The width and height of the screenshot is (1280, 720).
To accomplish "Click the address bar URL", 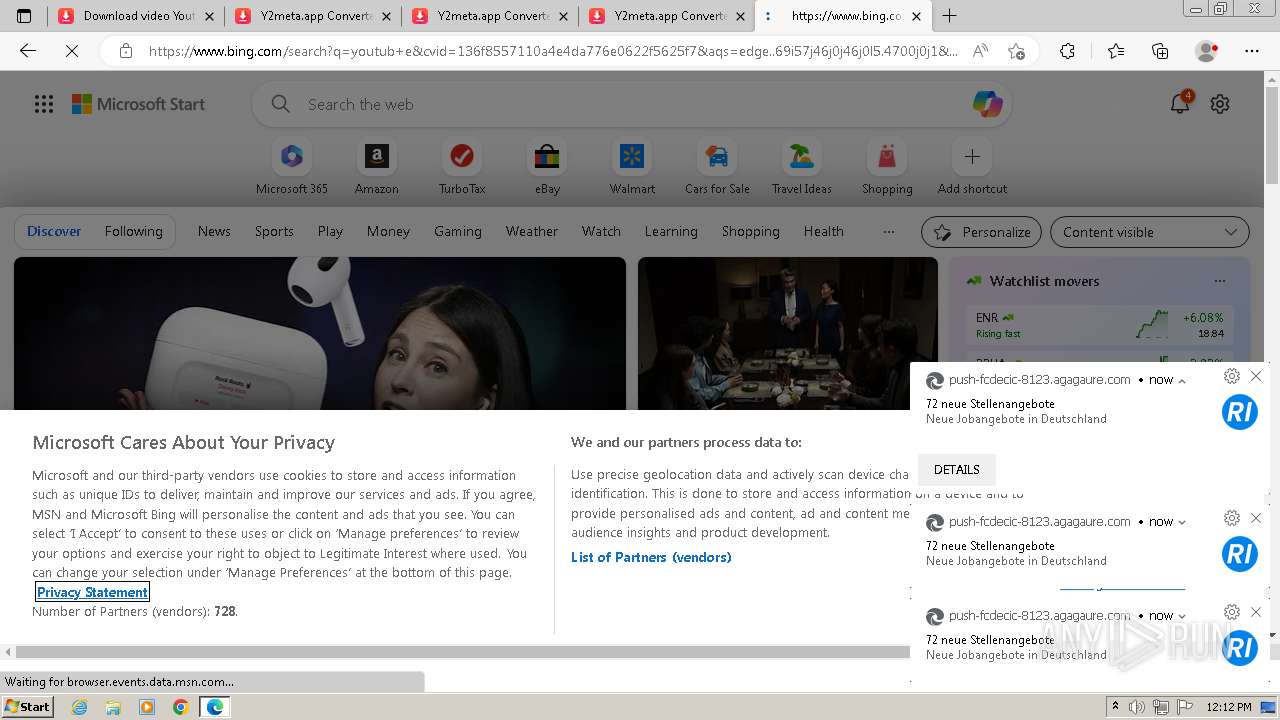I will 553,51.
